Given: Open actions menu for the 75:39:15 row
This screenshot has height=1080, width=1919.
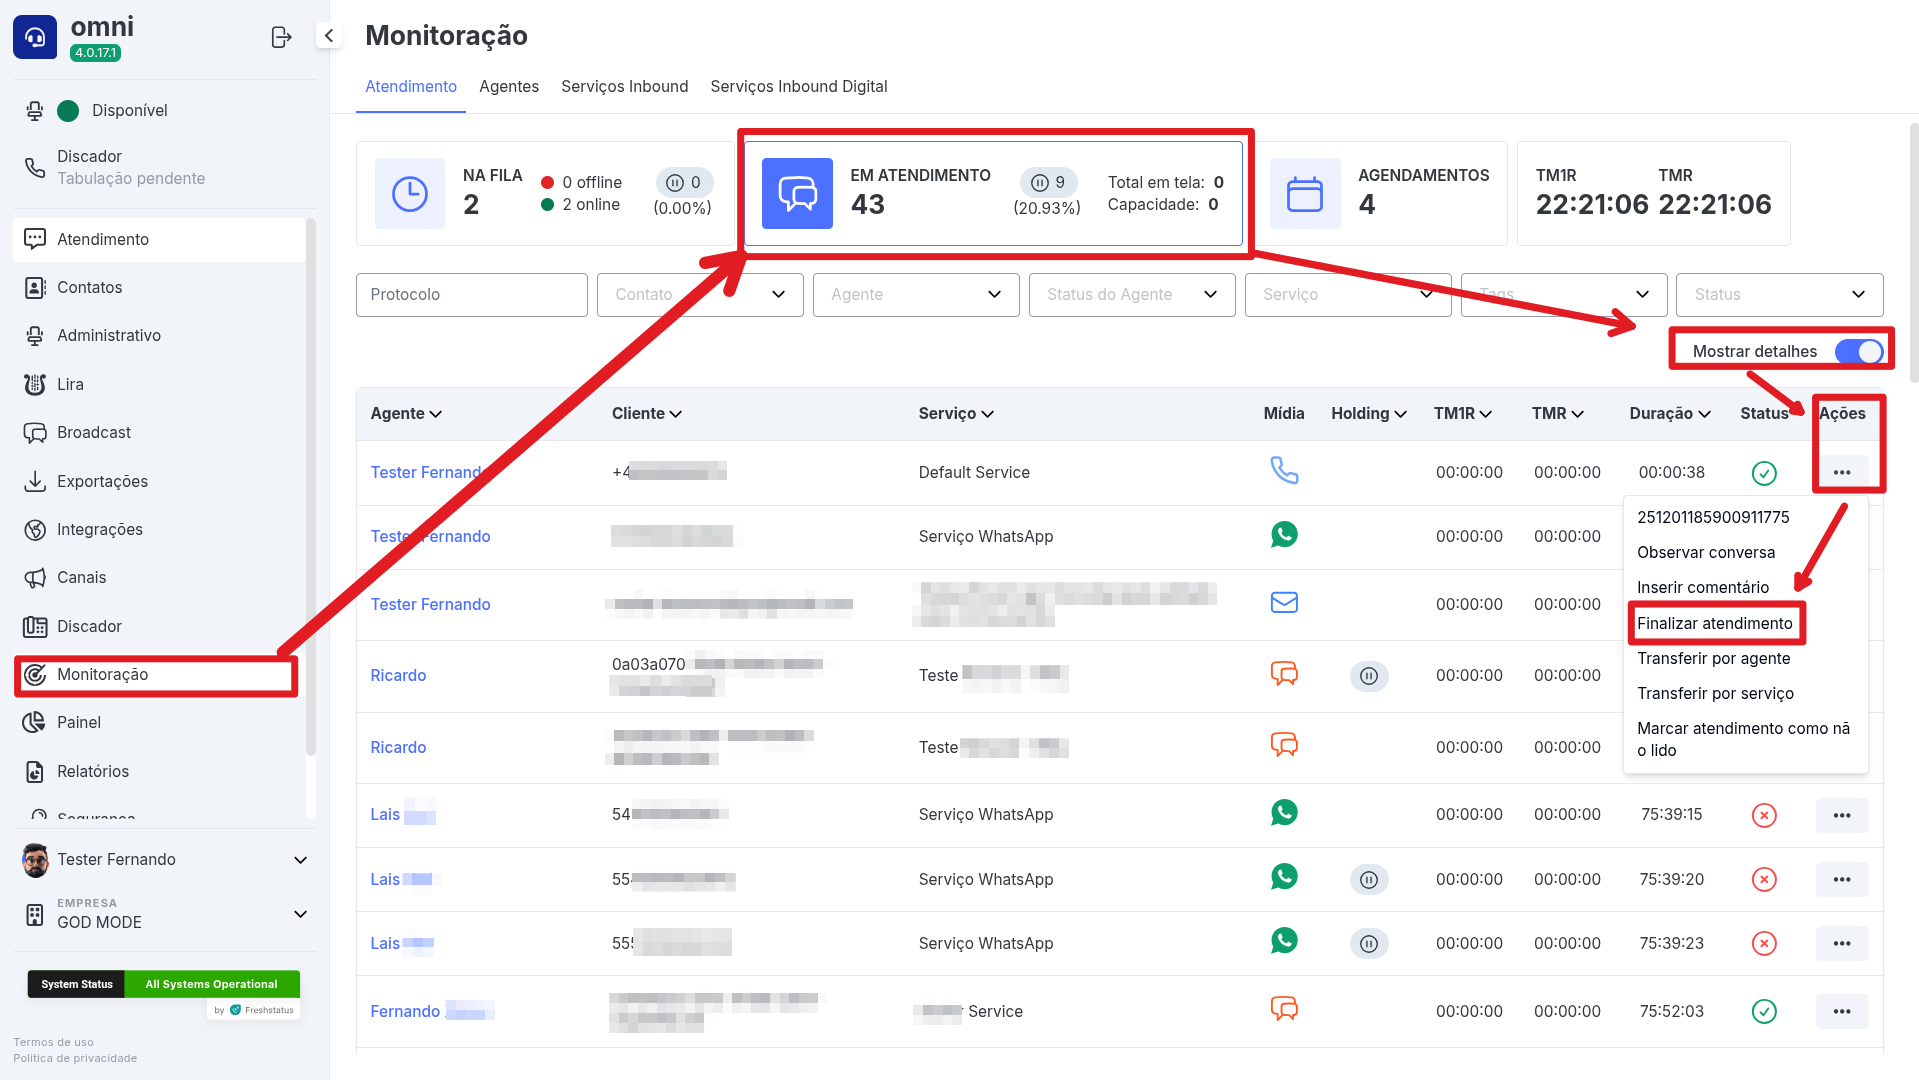Looking at the screenshot, I should click(1841, 815).
